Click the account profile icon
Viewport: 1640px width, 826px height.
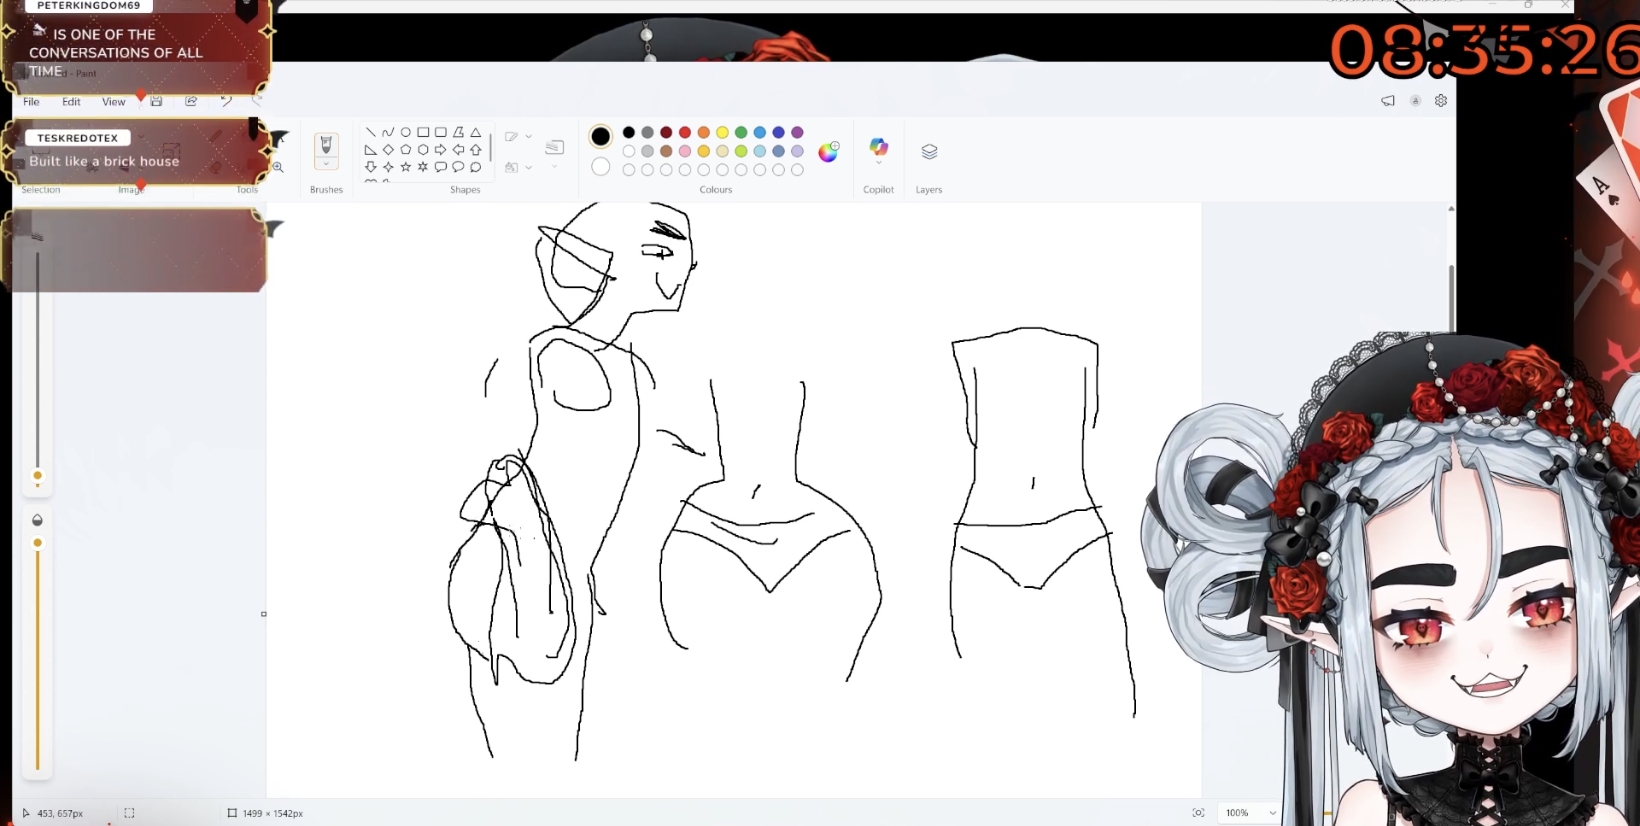1415,101
